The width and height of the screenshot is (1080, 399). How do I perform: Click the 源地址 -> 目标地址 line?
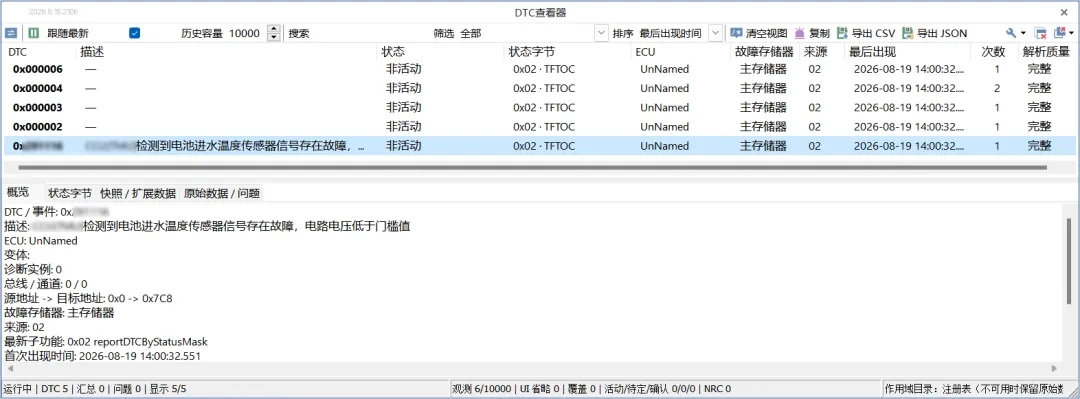pos(88,298)
